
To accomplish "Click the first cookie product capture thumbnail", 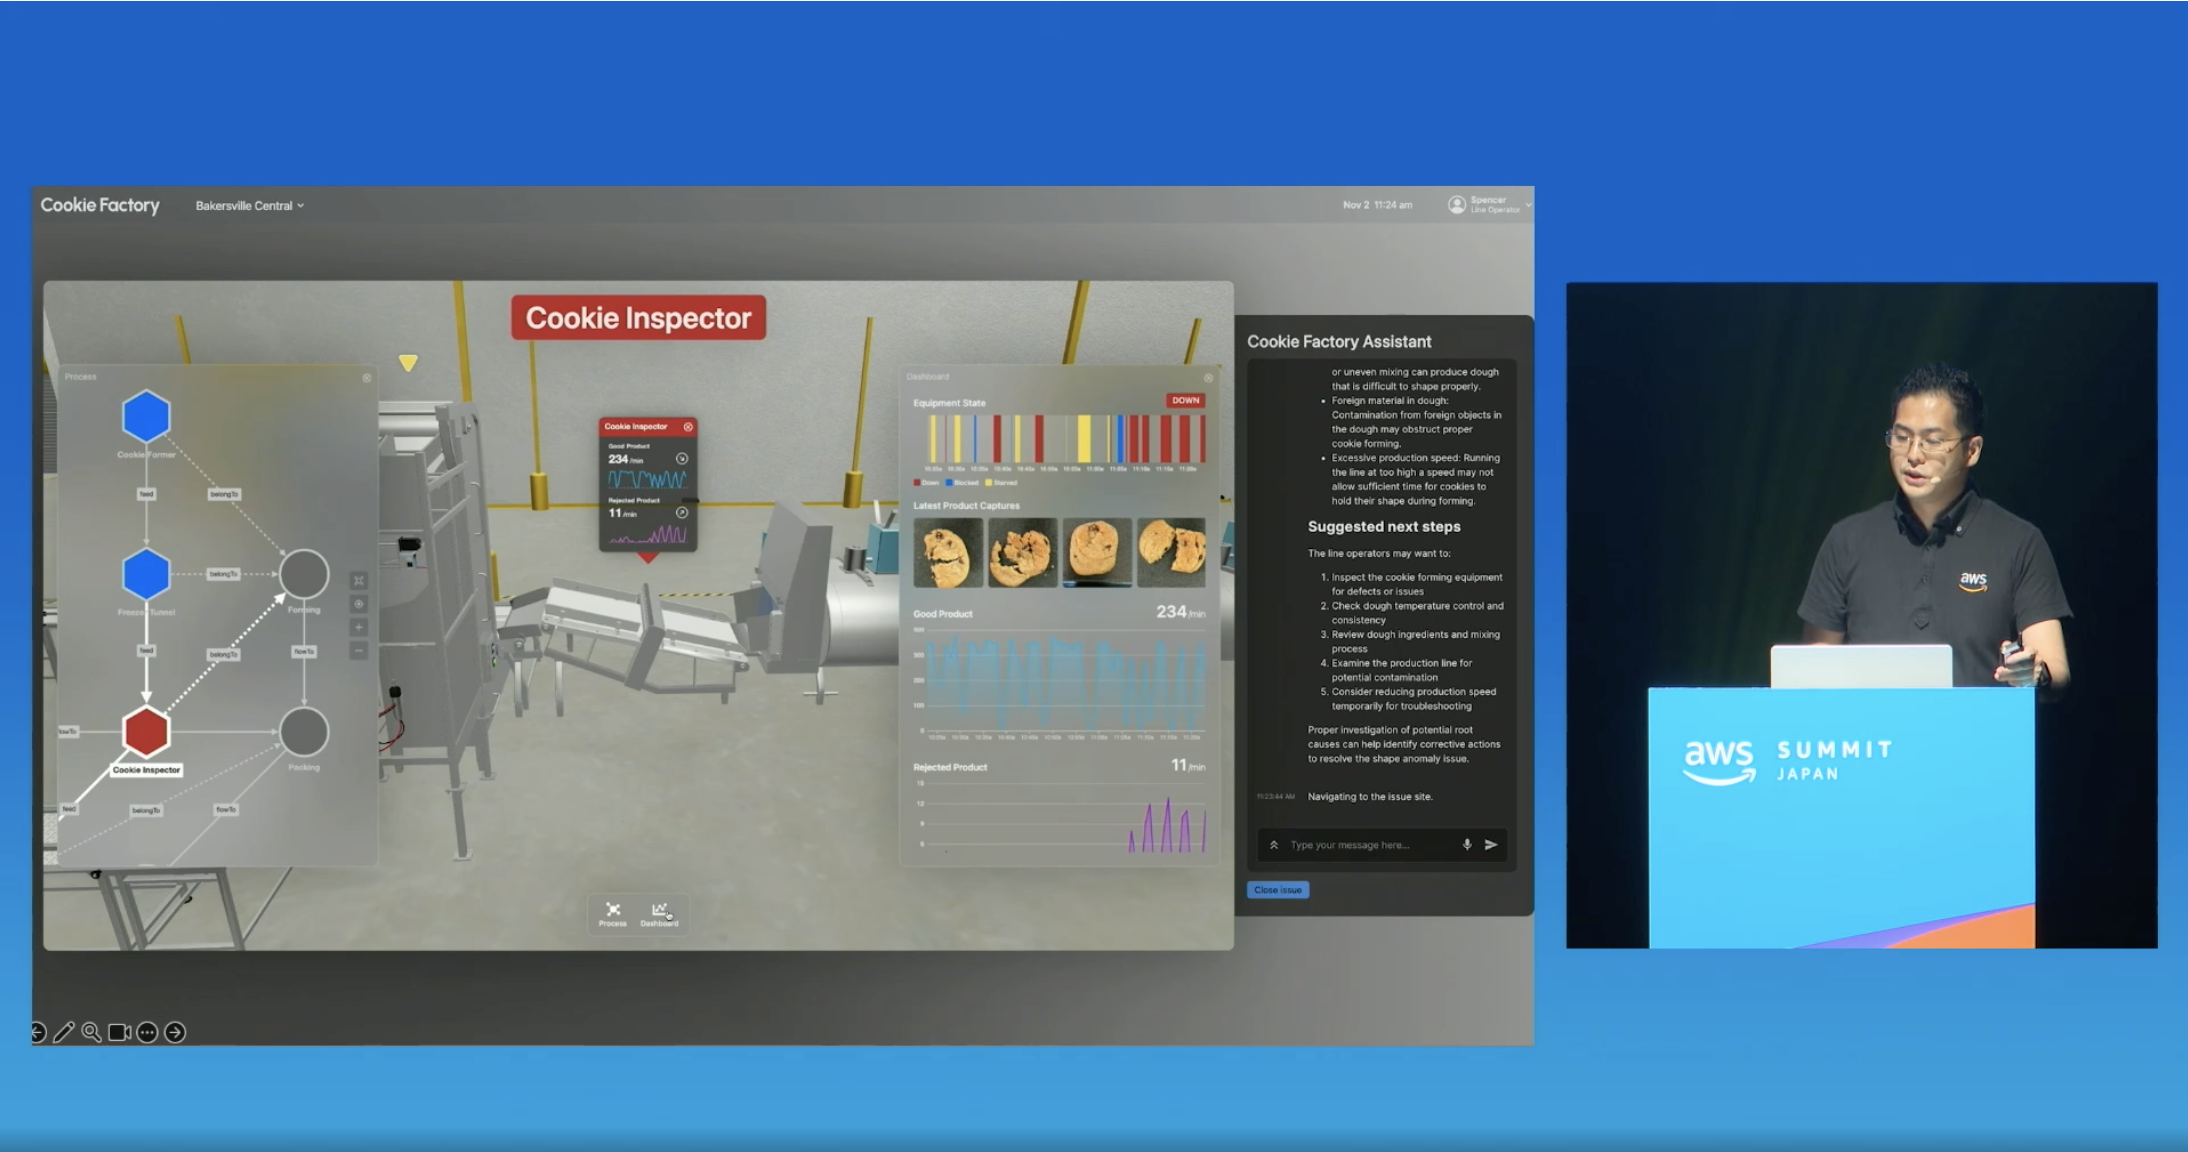I will tap(947, 553).
